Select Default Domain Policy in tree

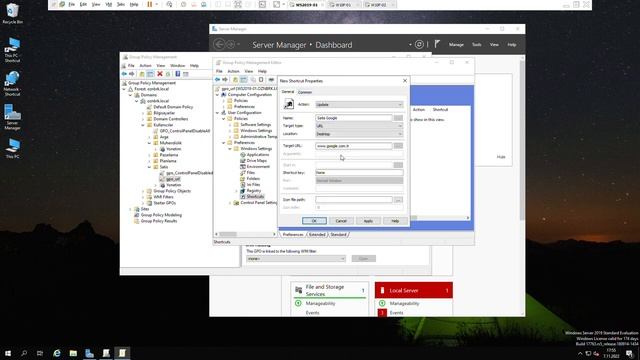[x=173, y=107]
